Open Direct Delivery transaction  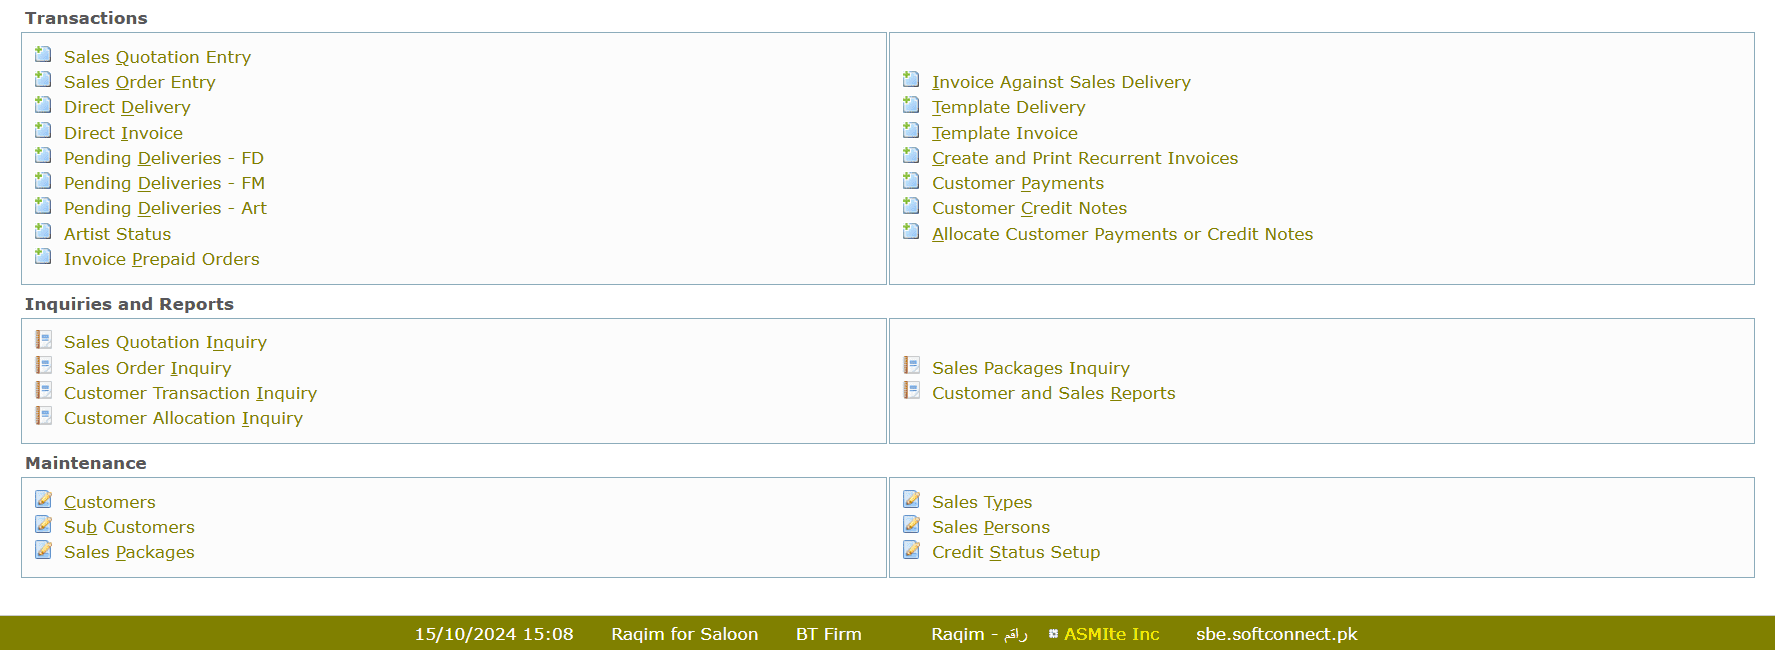click(x=127, y=107)
